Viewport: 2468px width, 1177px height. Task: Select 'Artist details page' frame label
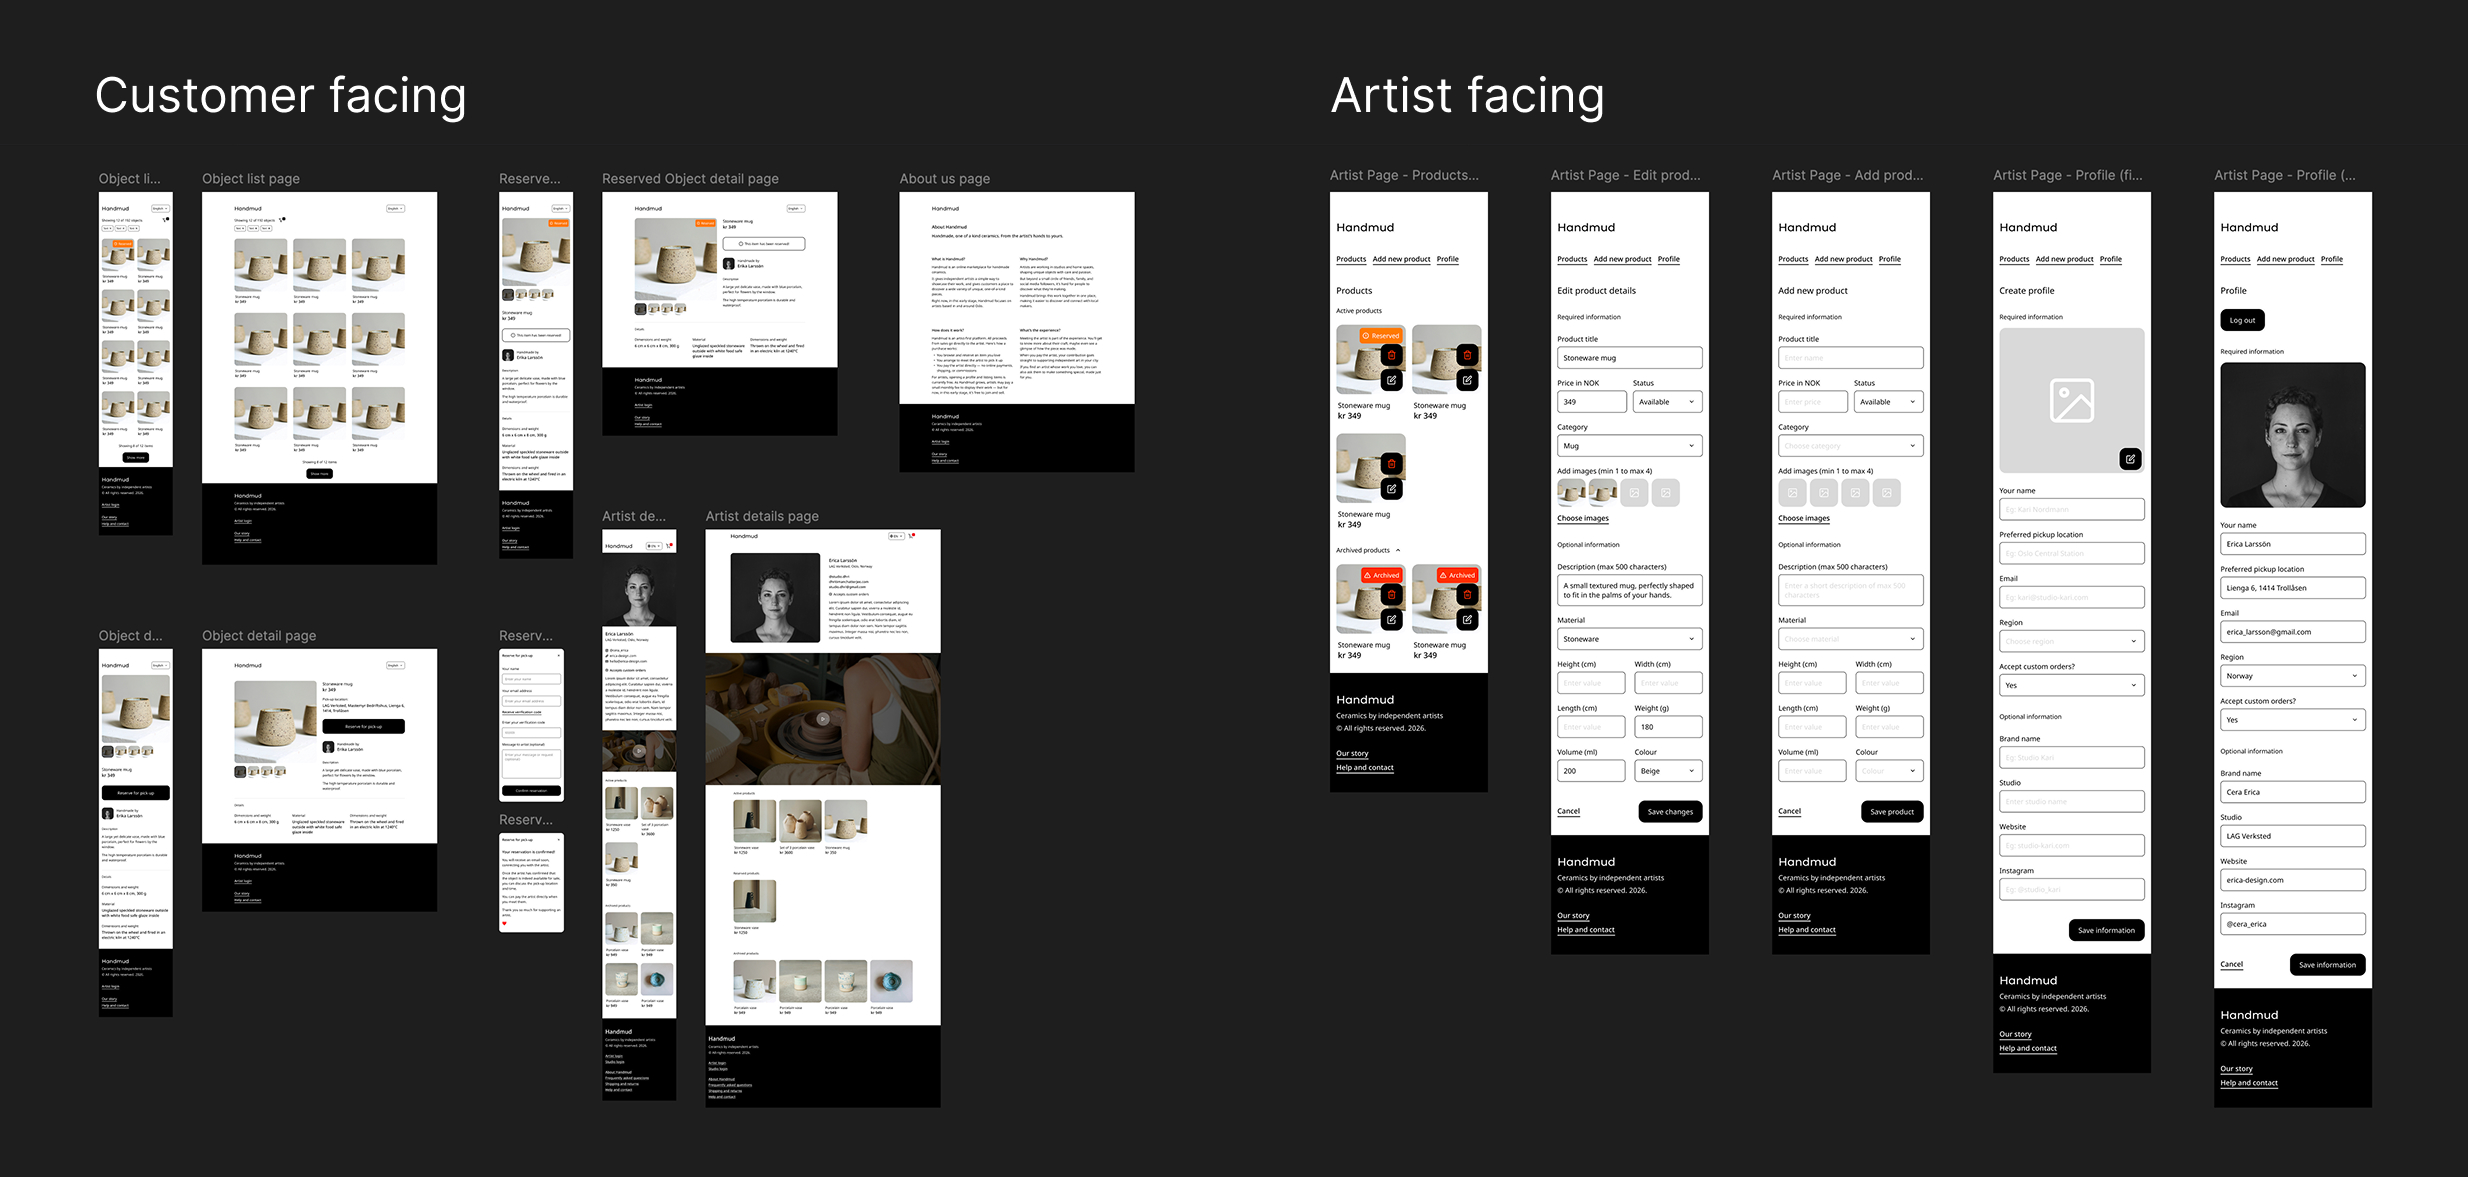(x=762, y=516)
